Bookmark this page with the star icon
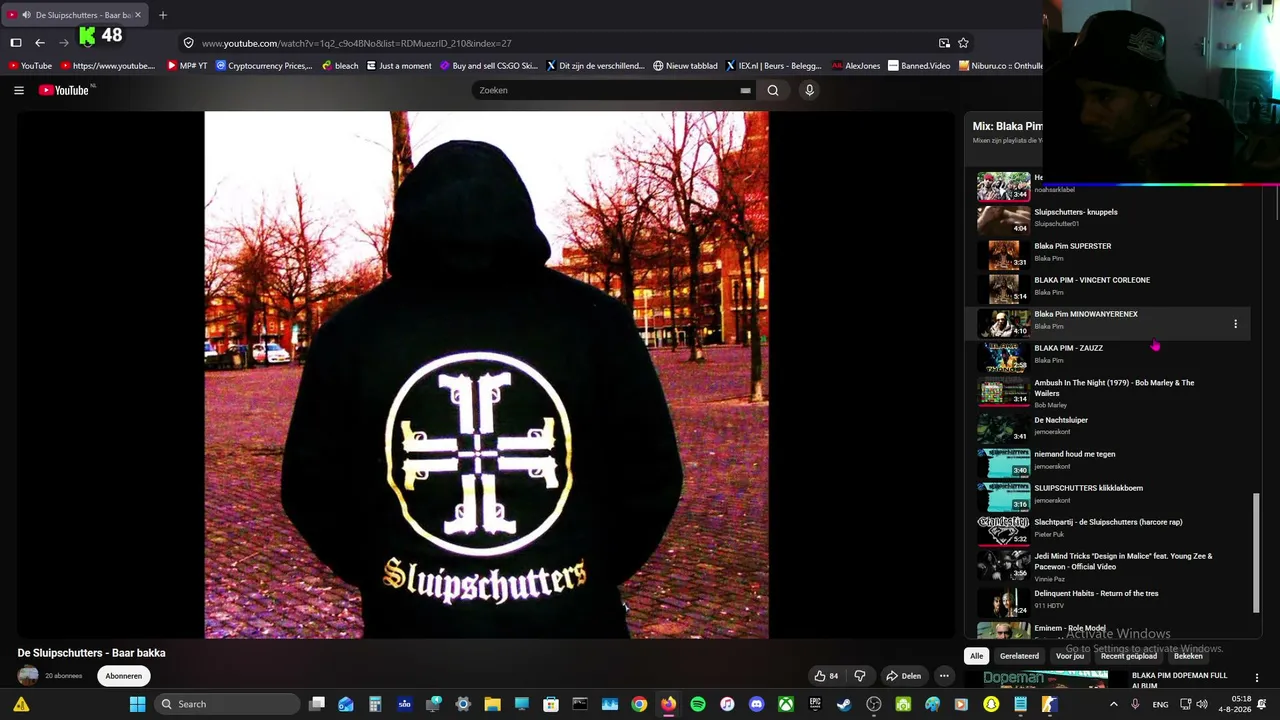The height and width of the screenshot is (720, 1280). pos(963,43)
